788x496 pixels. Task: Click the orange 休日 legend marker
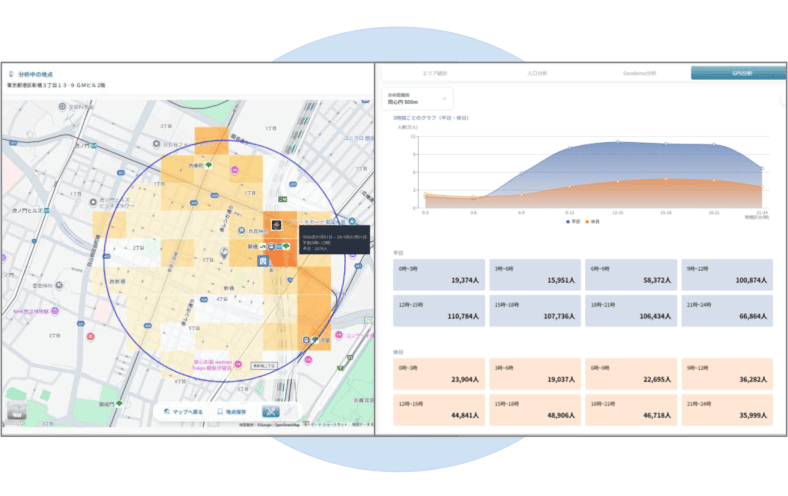point(587,222)
